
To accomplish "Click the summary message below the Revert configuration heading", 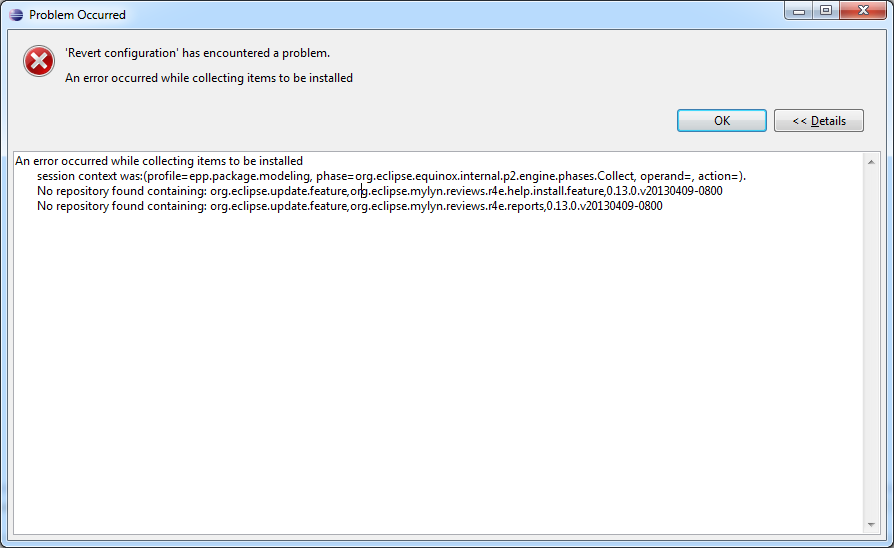I will click(209, 78).
